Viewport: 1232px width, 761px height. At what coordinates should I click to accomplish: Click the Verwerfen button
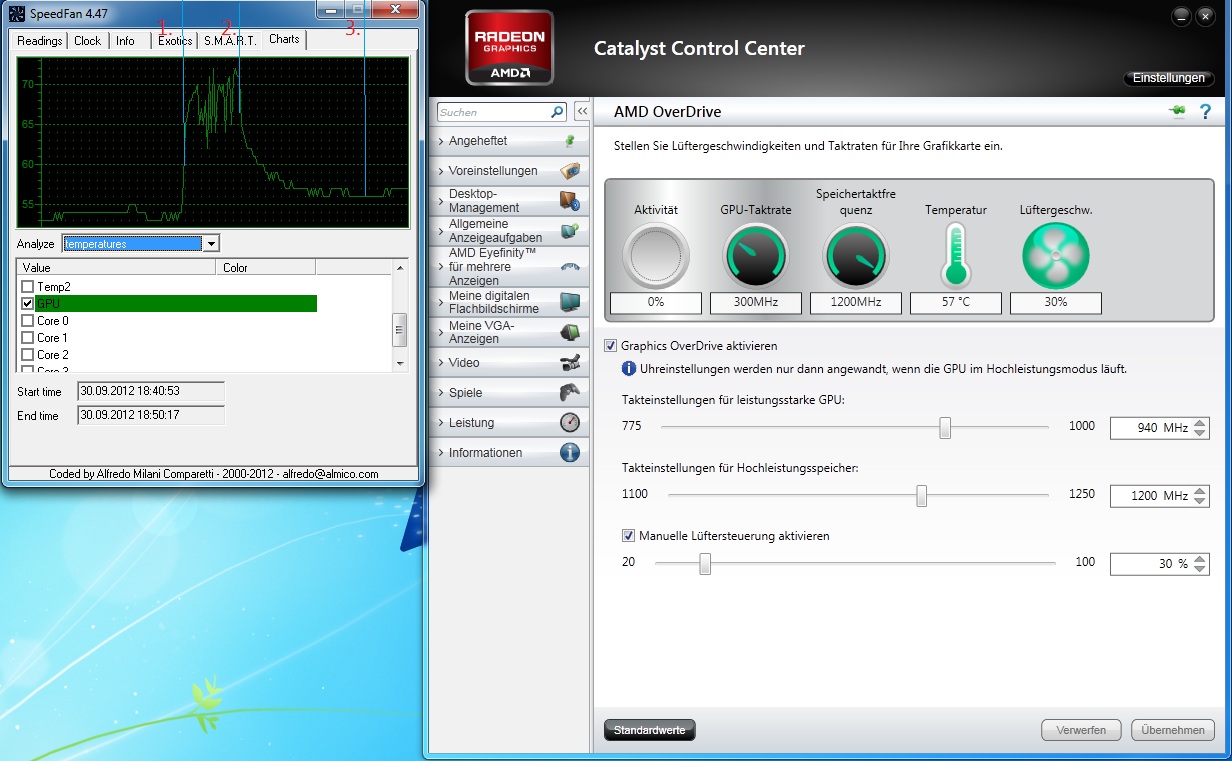pyautogui.click(x=1081, y=730)
